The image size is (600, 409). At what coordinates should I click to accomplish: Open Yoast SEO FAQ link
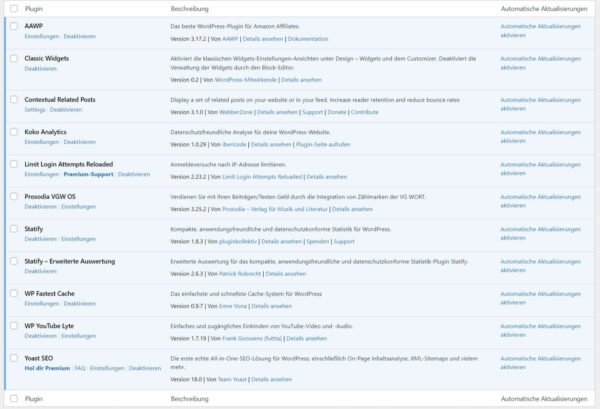click(80, 368)
